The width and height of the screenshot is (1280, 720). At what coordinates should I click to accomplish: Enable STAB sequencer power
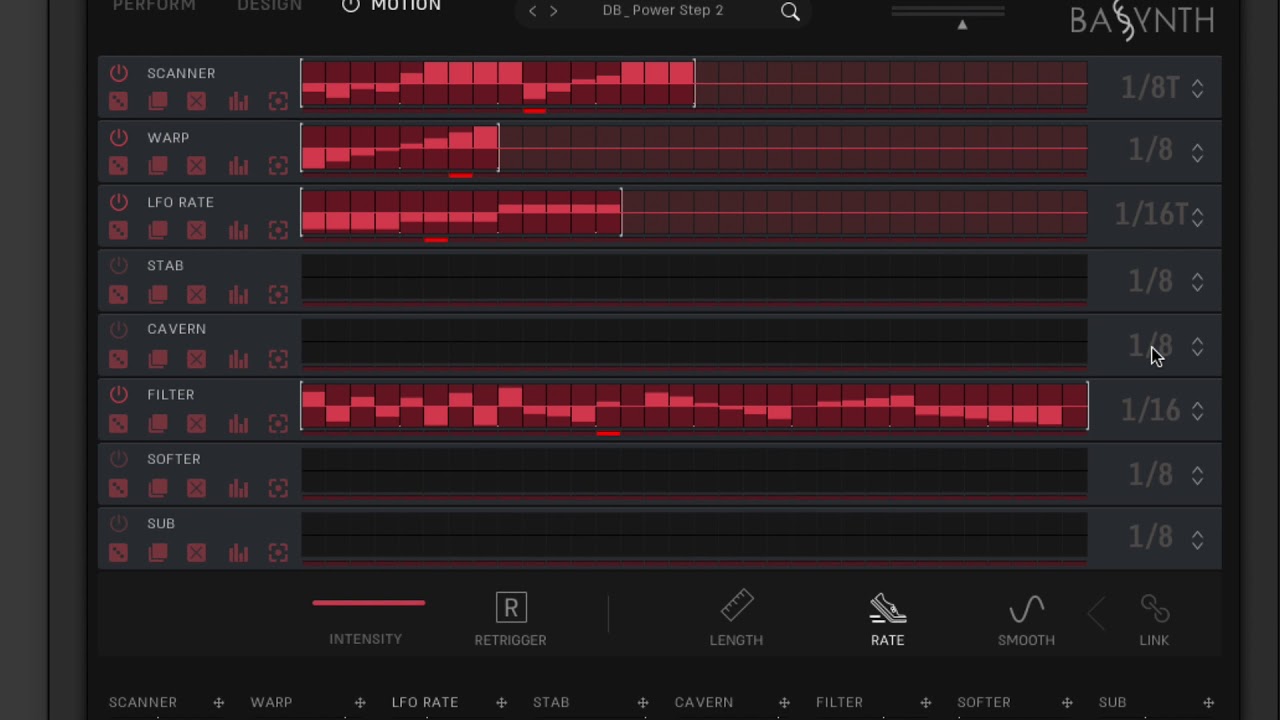(118, 265)
